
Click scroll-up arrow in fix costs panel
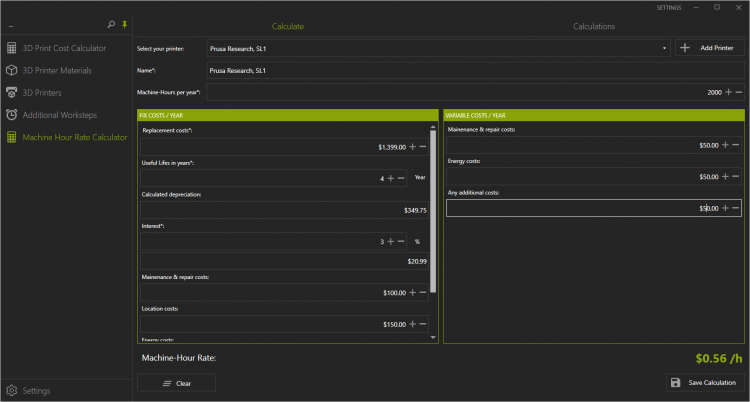[x=433, y=127]
